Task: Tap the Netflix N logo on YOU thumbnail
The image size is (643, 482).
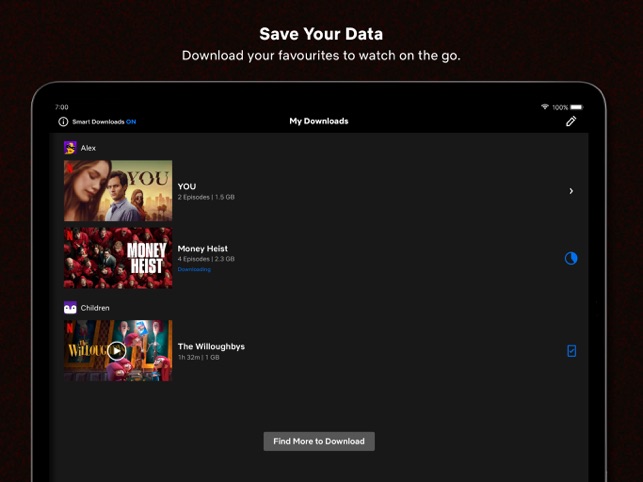Action: point(70,168)
